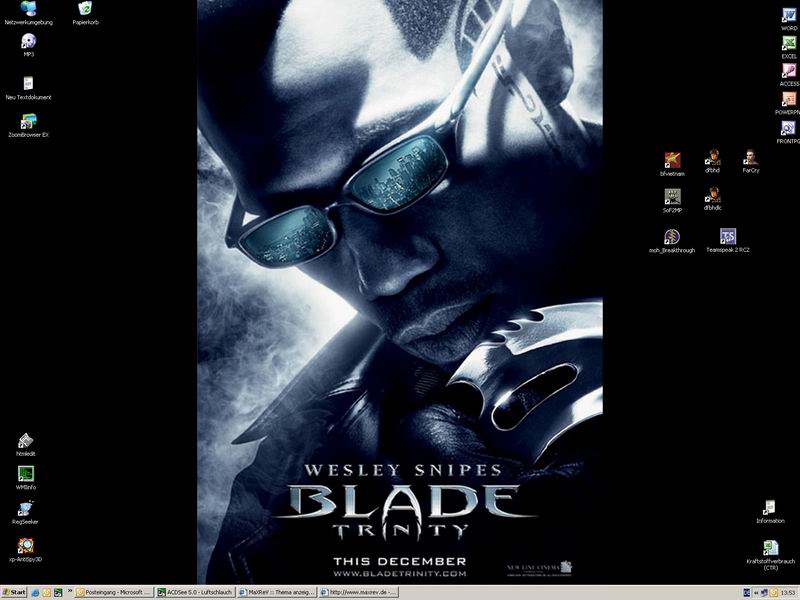800x600 pixels.
Task: Click the ACCESS desktop shortcut
Action: [x=789, y=72]
